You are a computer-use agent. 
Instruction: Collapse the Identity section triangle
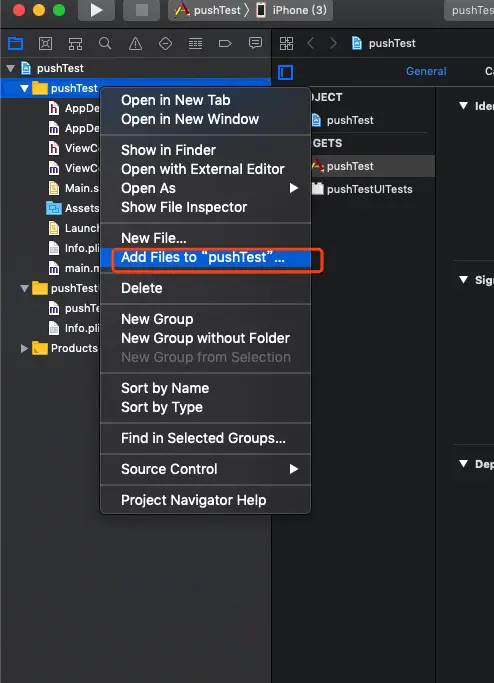(x=464, y=106)
